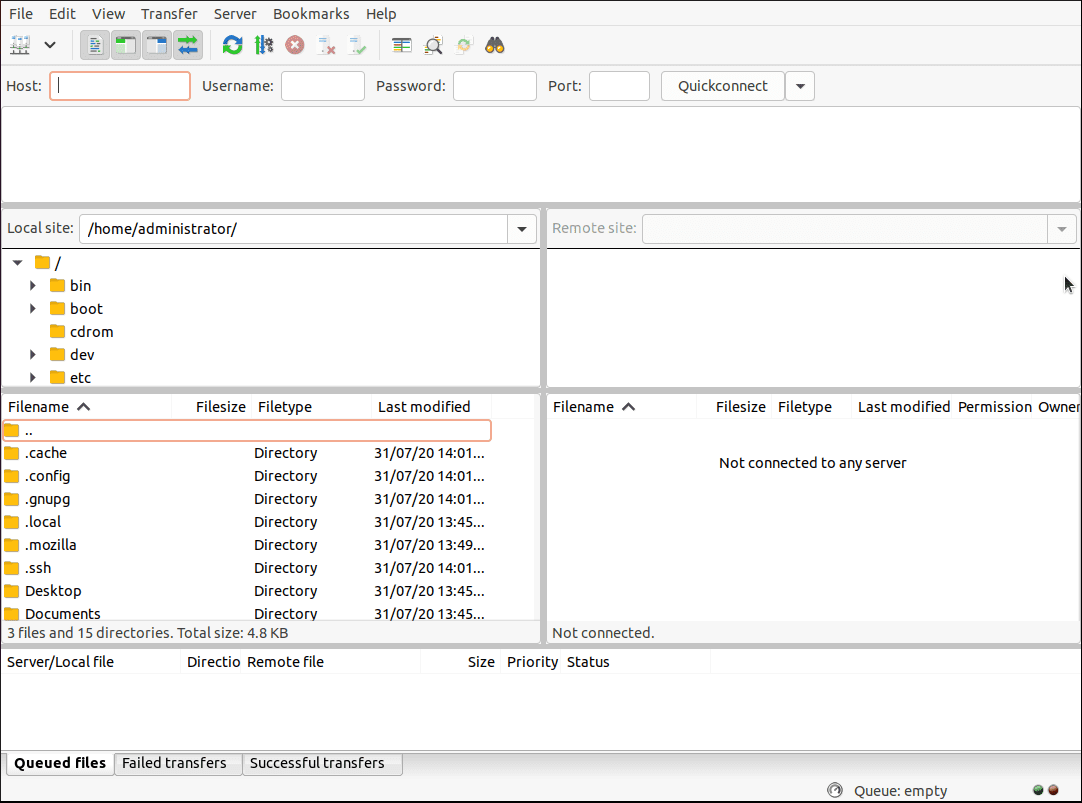
Task: Click the red Cancel operation icon
Action: 295,45
